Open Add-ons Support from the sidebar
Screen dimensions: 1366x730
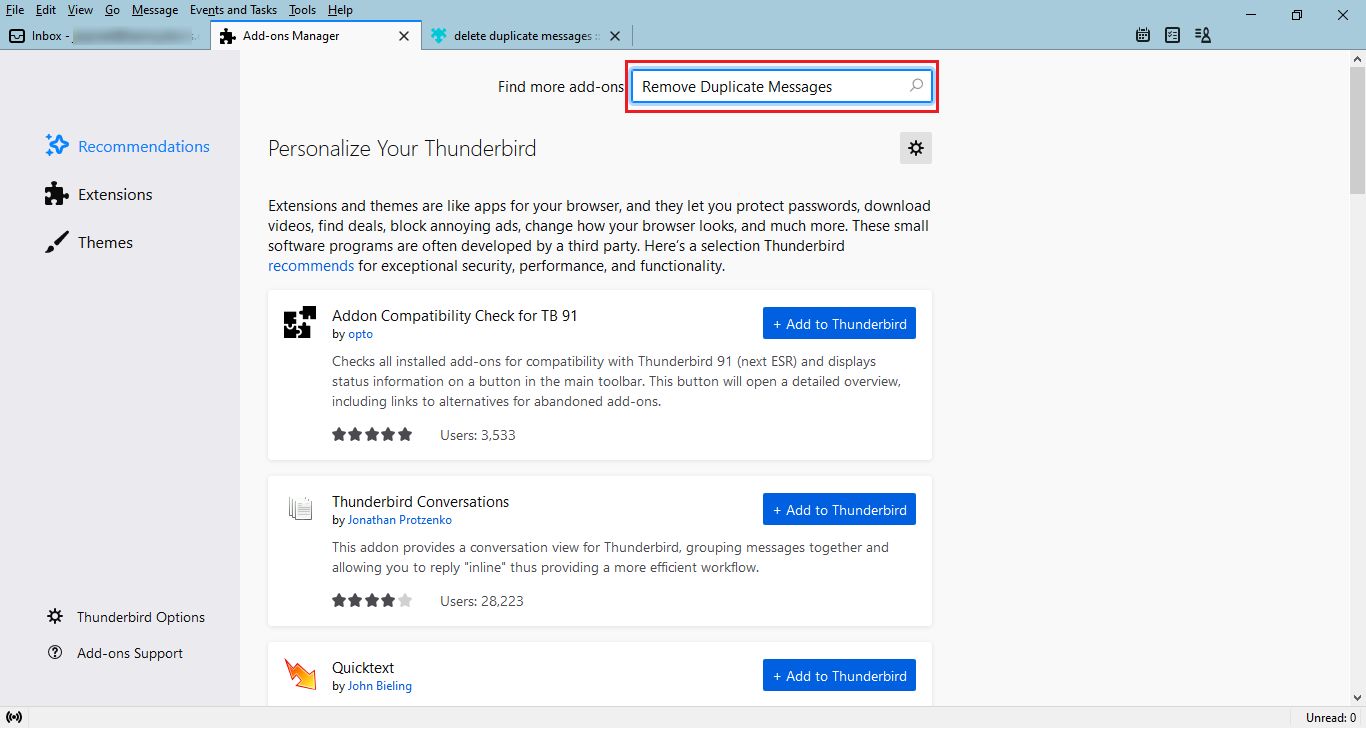coord(115,653)
